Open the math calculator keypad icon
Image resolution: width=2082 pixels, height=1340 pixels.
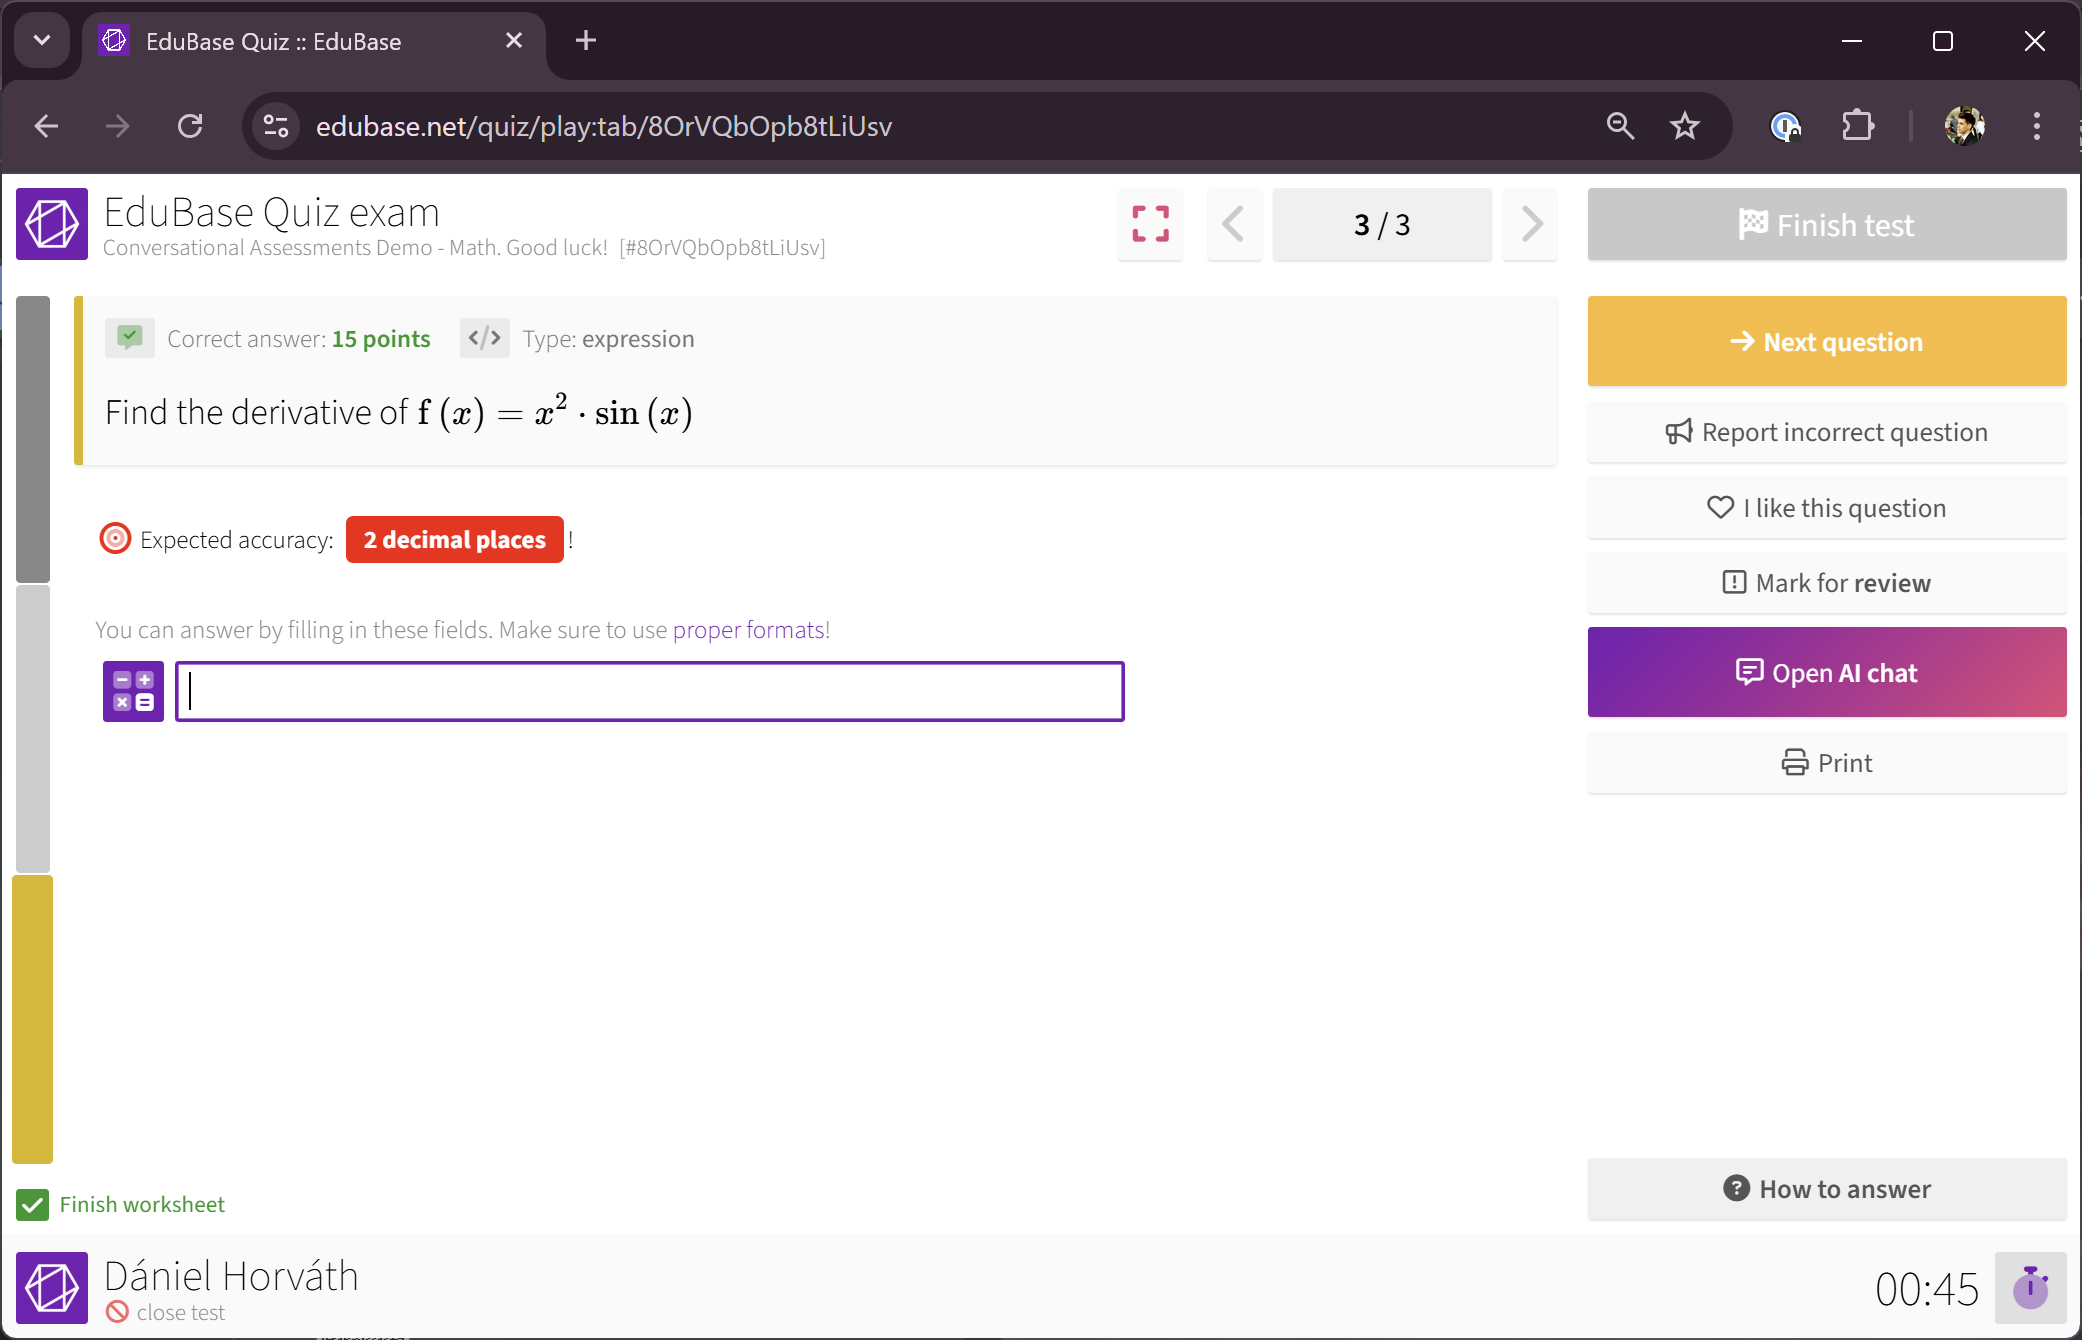pos(133,691)
